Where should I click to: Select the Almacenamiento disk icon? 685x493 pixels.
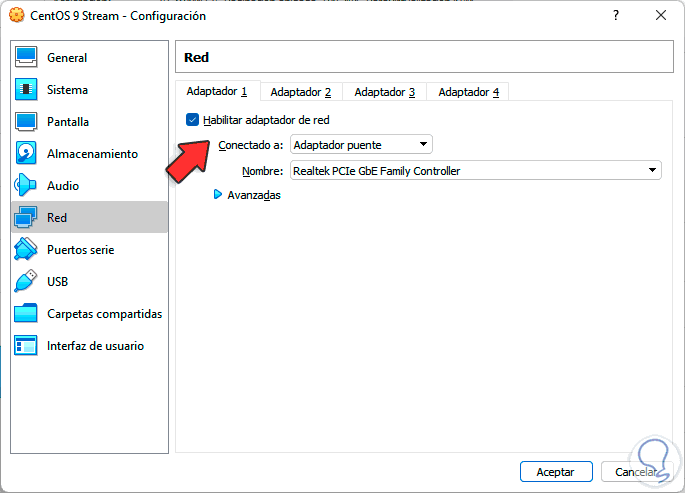click(27, 154)
